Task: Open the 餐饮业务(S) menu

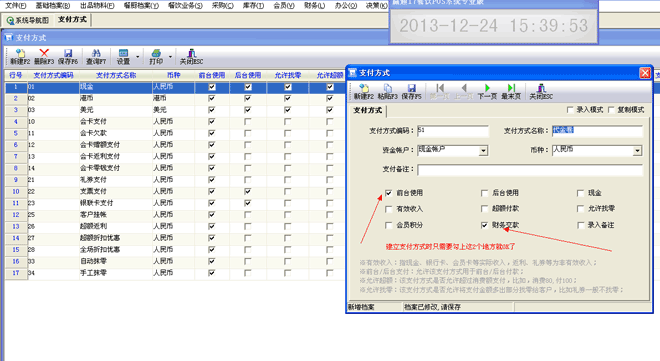Action: (x=185, y=5)
